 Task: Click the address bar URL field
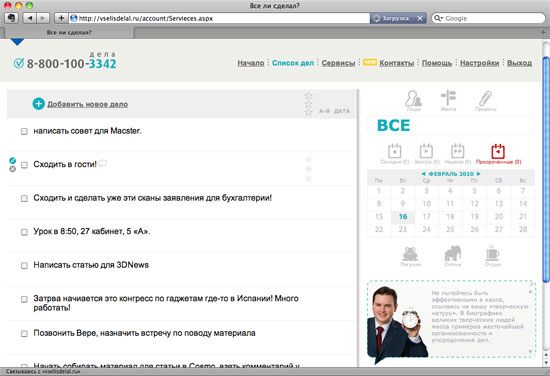point(219,18)
